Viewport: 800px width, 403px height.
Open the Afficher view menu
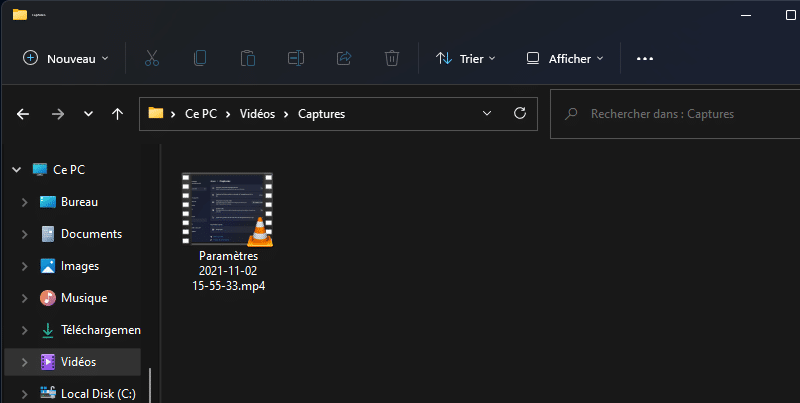pyautogui.click(x=565, y=59)
